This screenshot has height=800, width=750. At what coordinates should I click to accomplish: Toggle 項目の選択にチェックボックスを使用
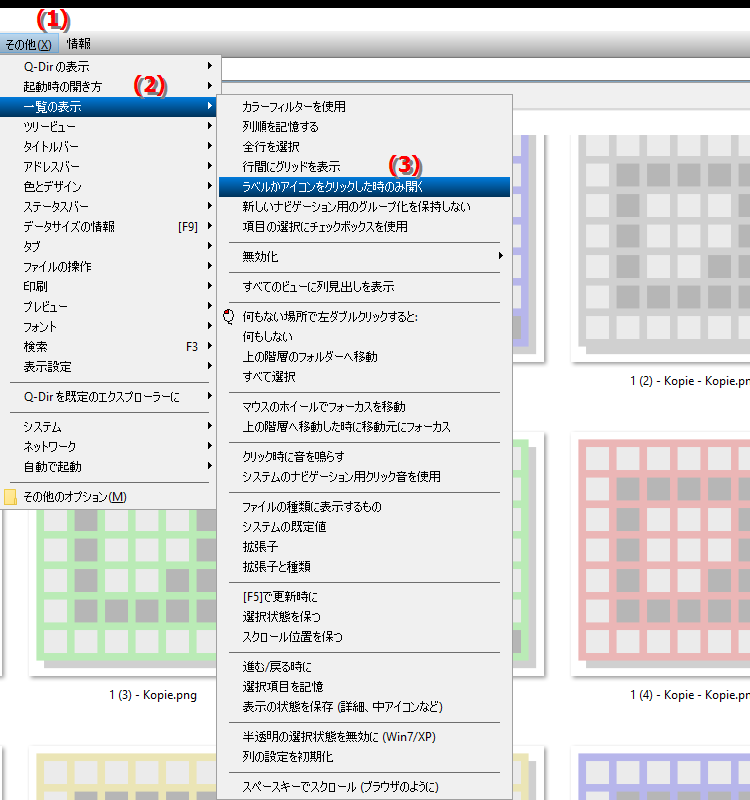tap(364, 227)
